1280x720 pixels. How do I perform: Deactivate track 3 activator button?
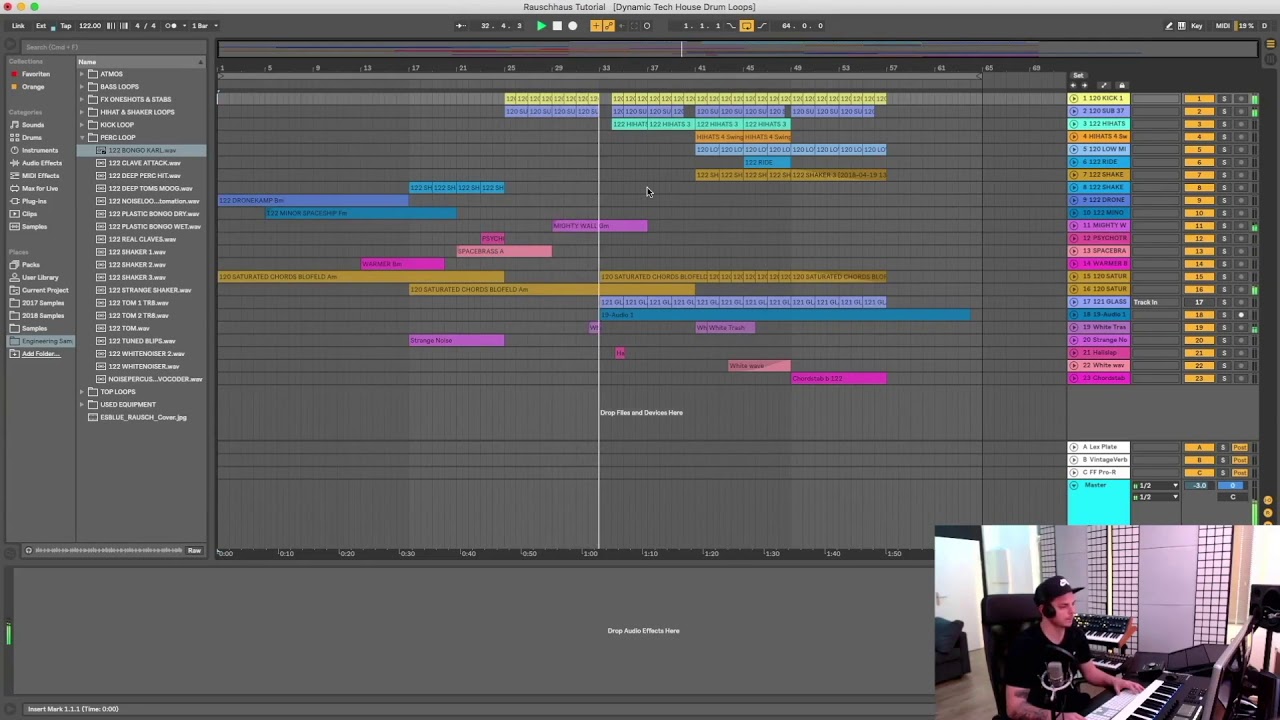point(1199,124)
